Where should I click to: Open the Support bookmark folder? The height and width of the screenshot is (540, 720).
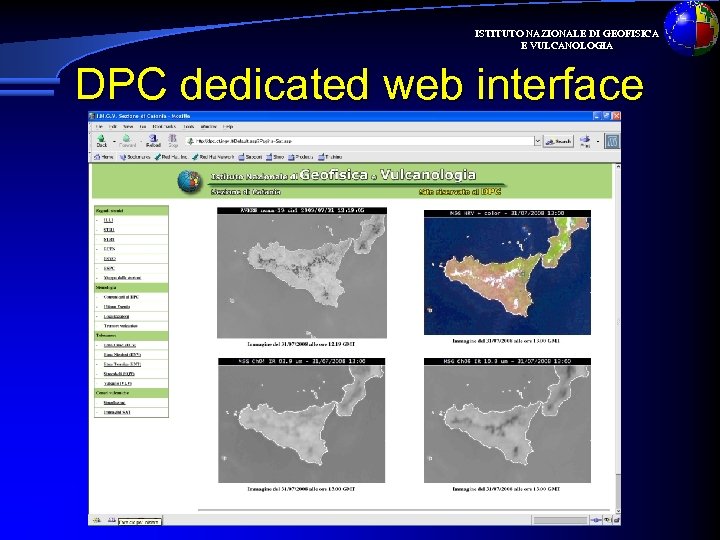pos(251,157)
